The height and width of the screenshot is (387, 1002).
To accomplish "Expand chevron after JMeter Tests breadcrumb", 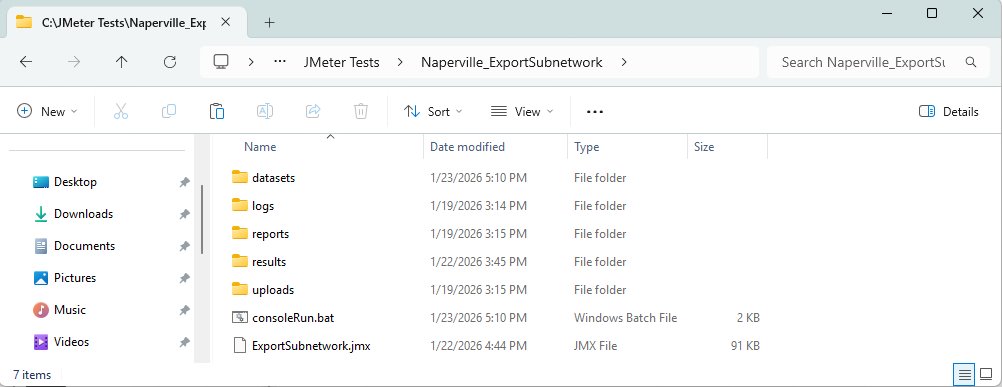I will (x=400, y=62).
